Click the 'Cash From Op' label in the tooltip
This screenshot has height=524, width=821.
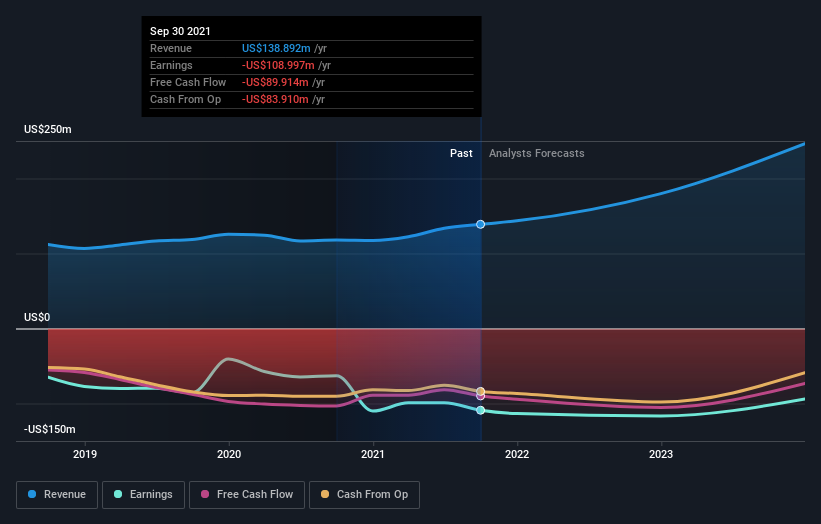coord(185,99)
